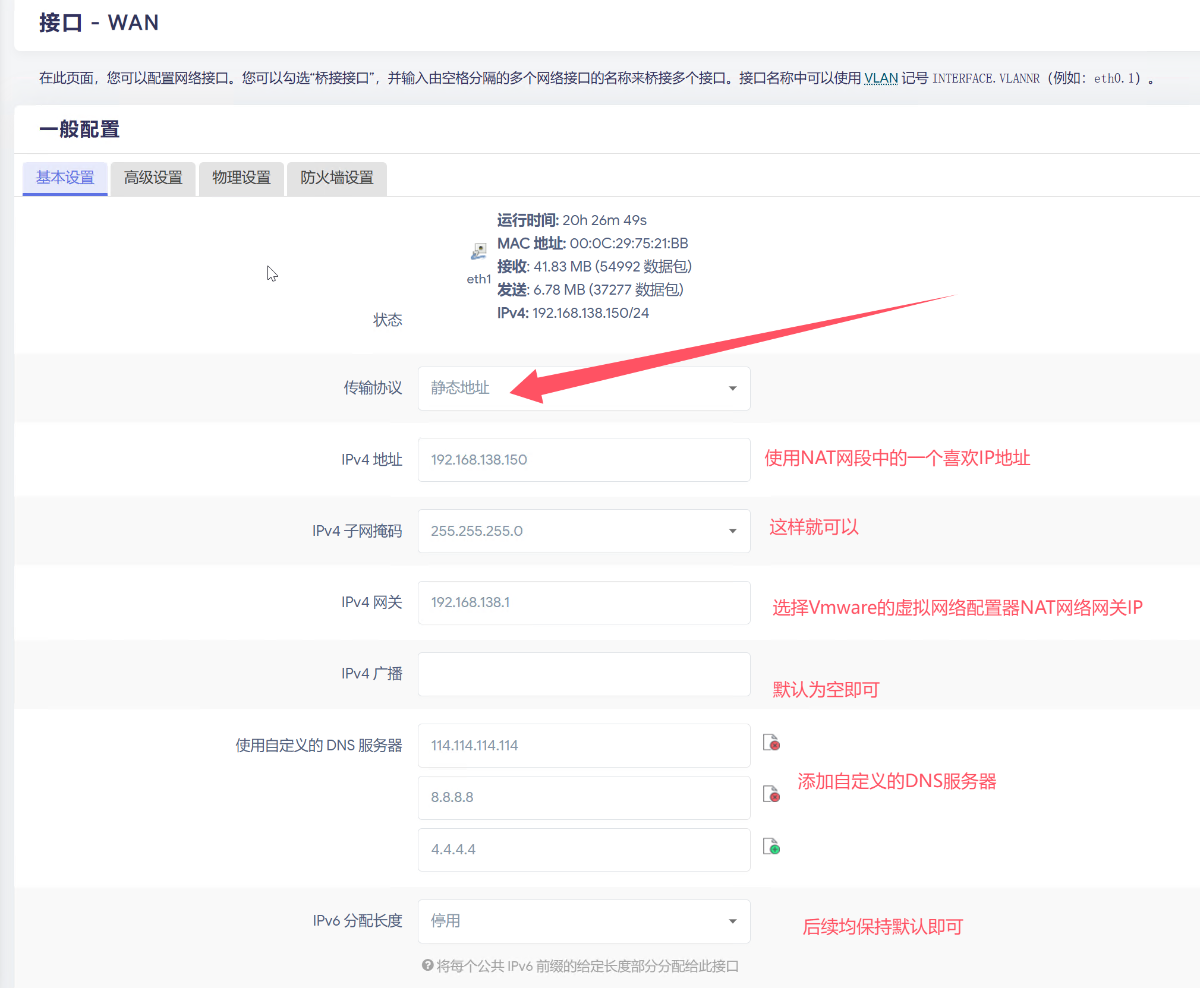This screenshot has height=988, width=1200.
Task: Switch to the 高级设置 tab
Action: [153, 178]
